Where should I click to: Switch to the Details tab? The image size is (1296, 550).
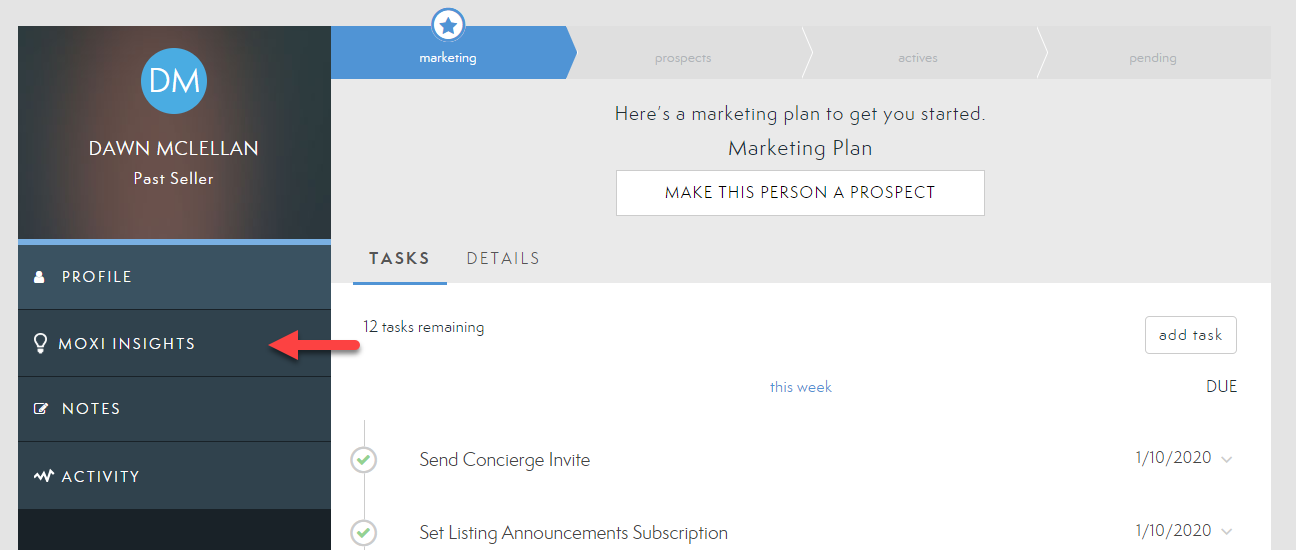coord(503,259)
